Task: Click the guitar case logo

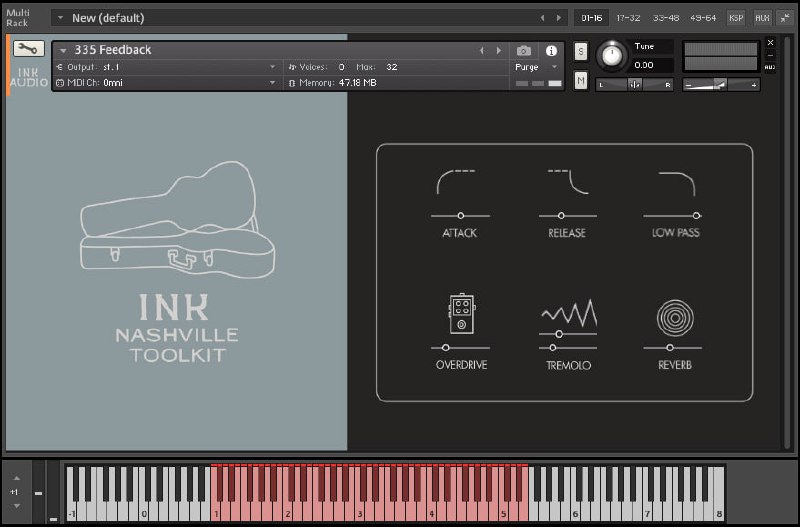Action: click(x=176, y=217)
